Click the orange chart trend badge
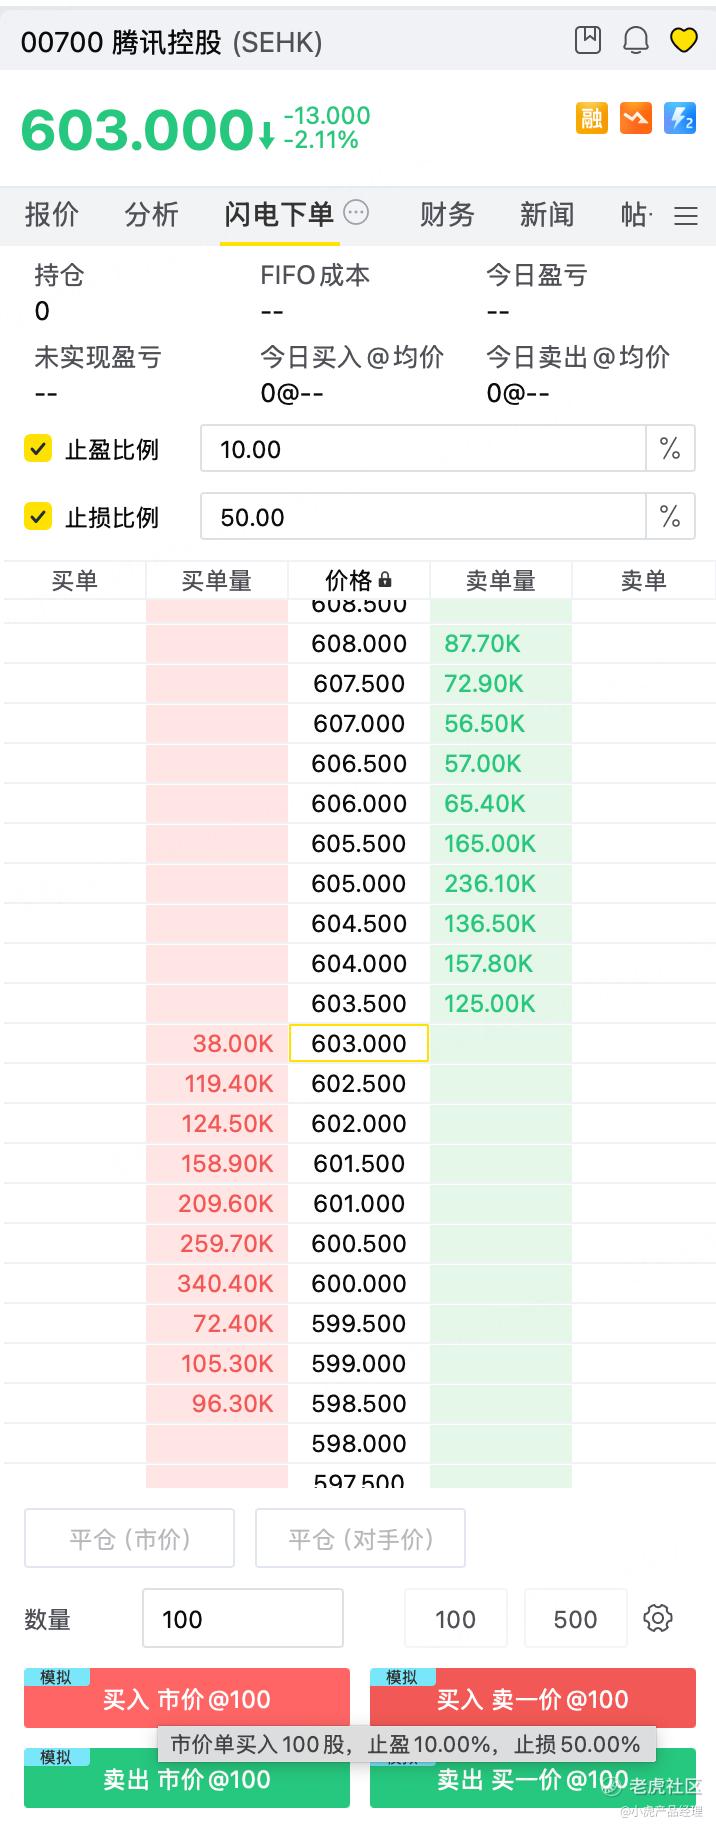This screenshot has width=716, height=1828. 636,119
